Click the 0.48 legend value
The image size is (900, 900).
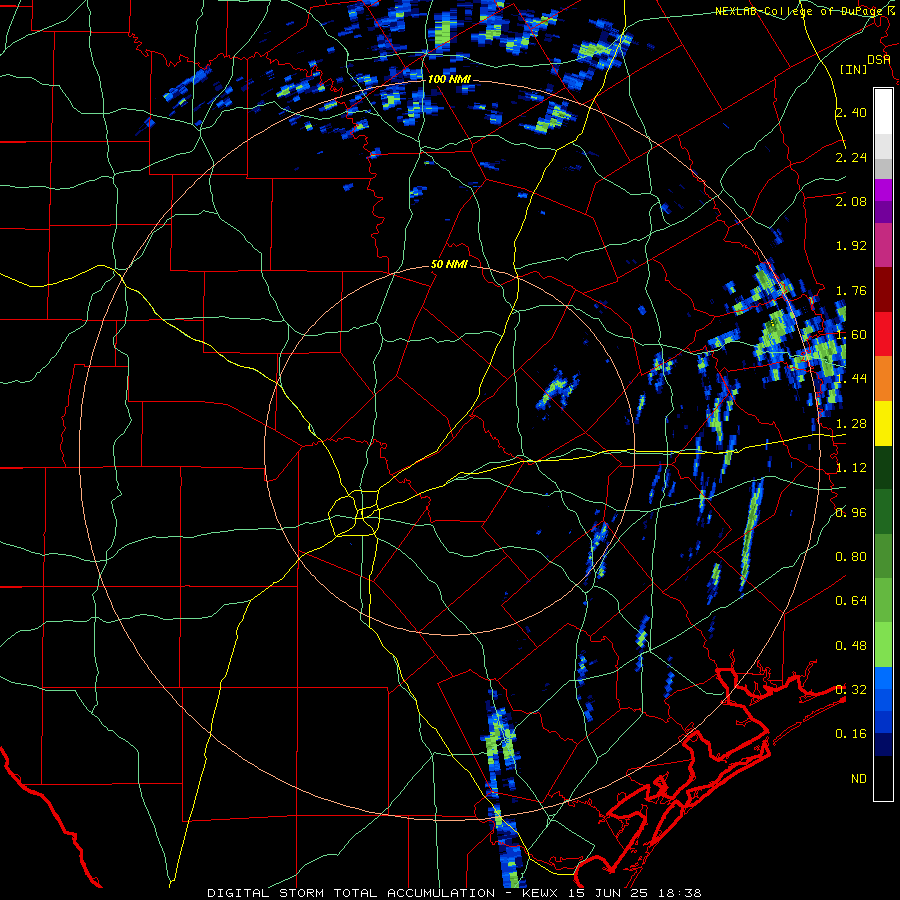tap(851, 646)
